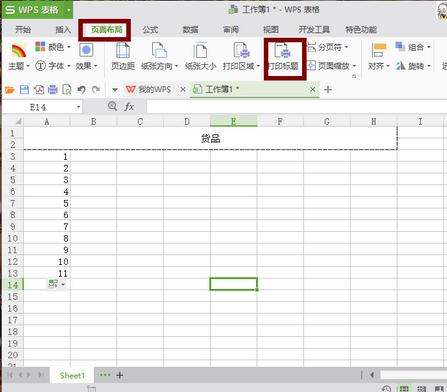The height and width of the screenshot is (392, 447).
Task: Click the fx insert function icon
Action: (129, 107)
